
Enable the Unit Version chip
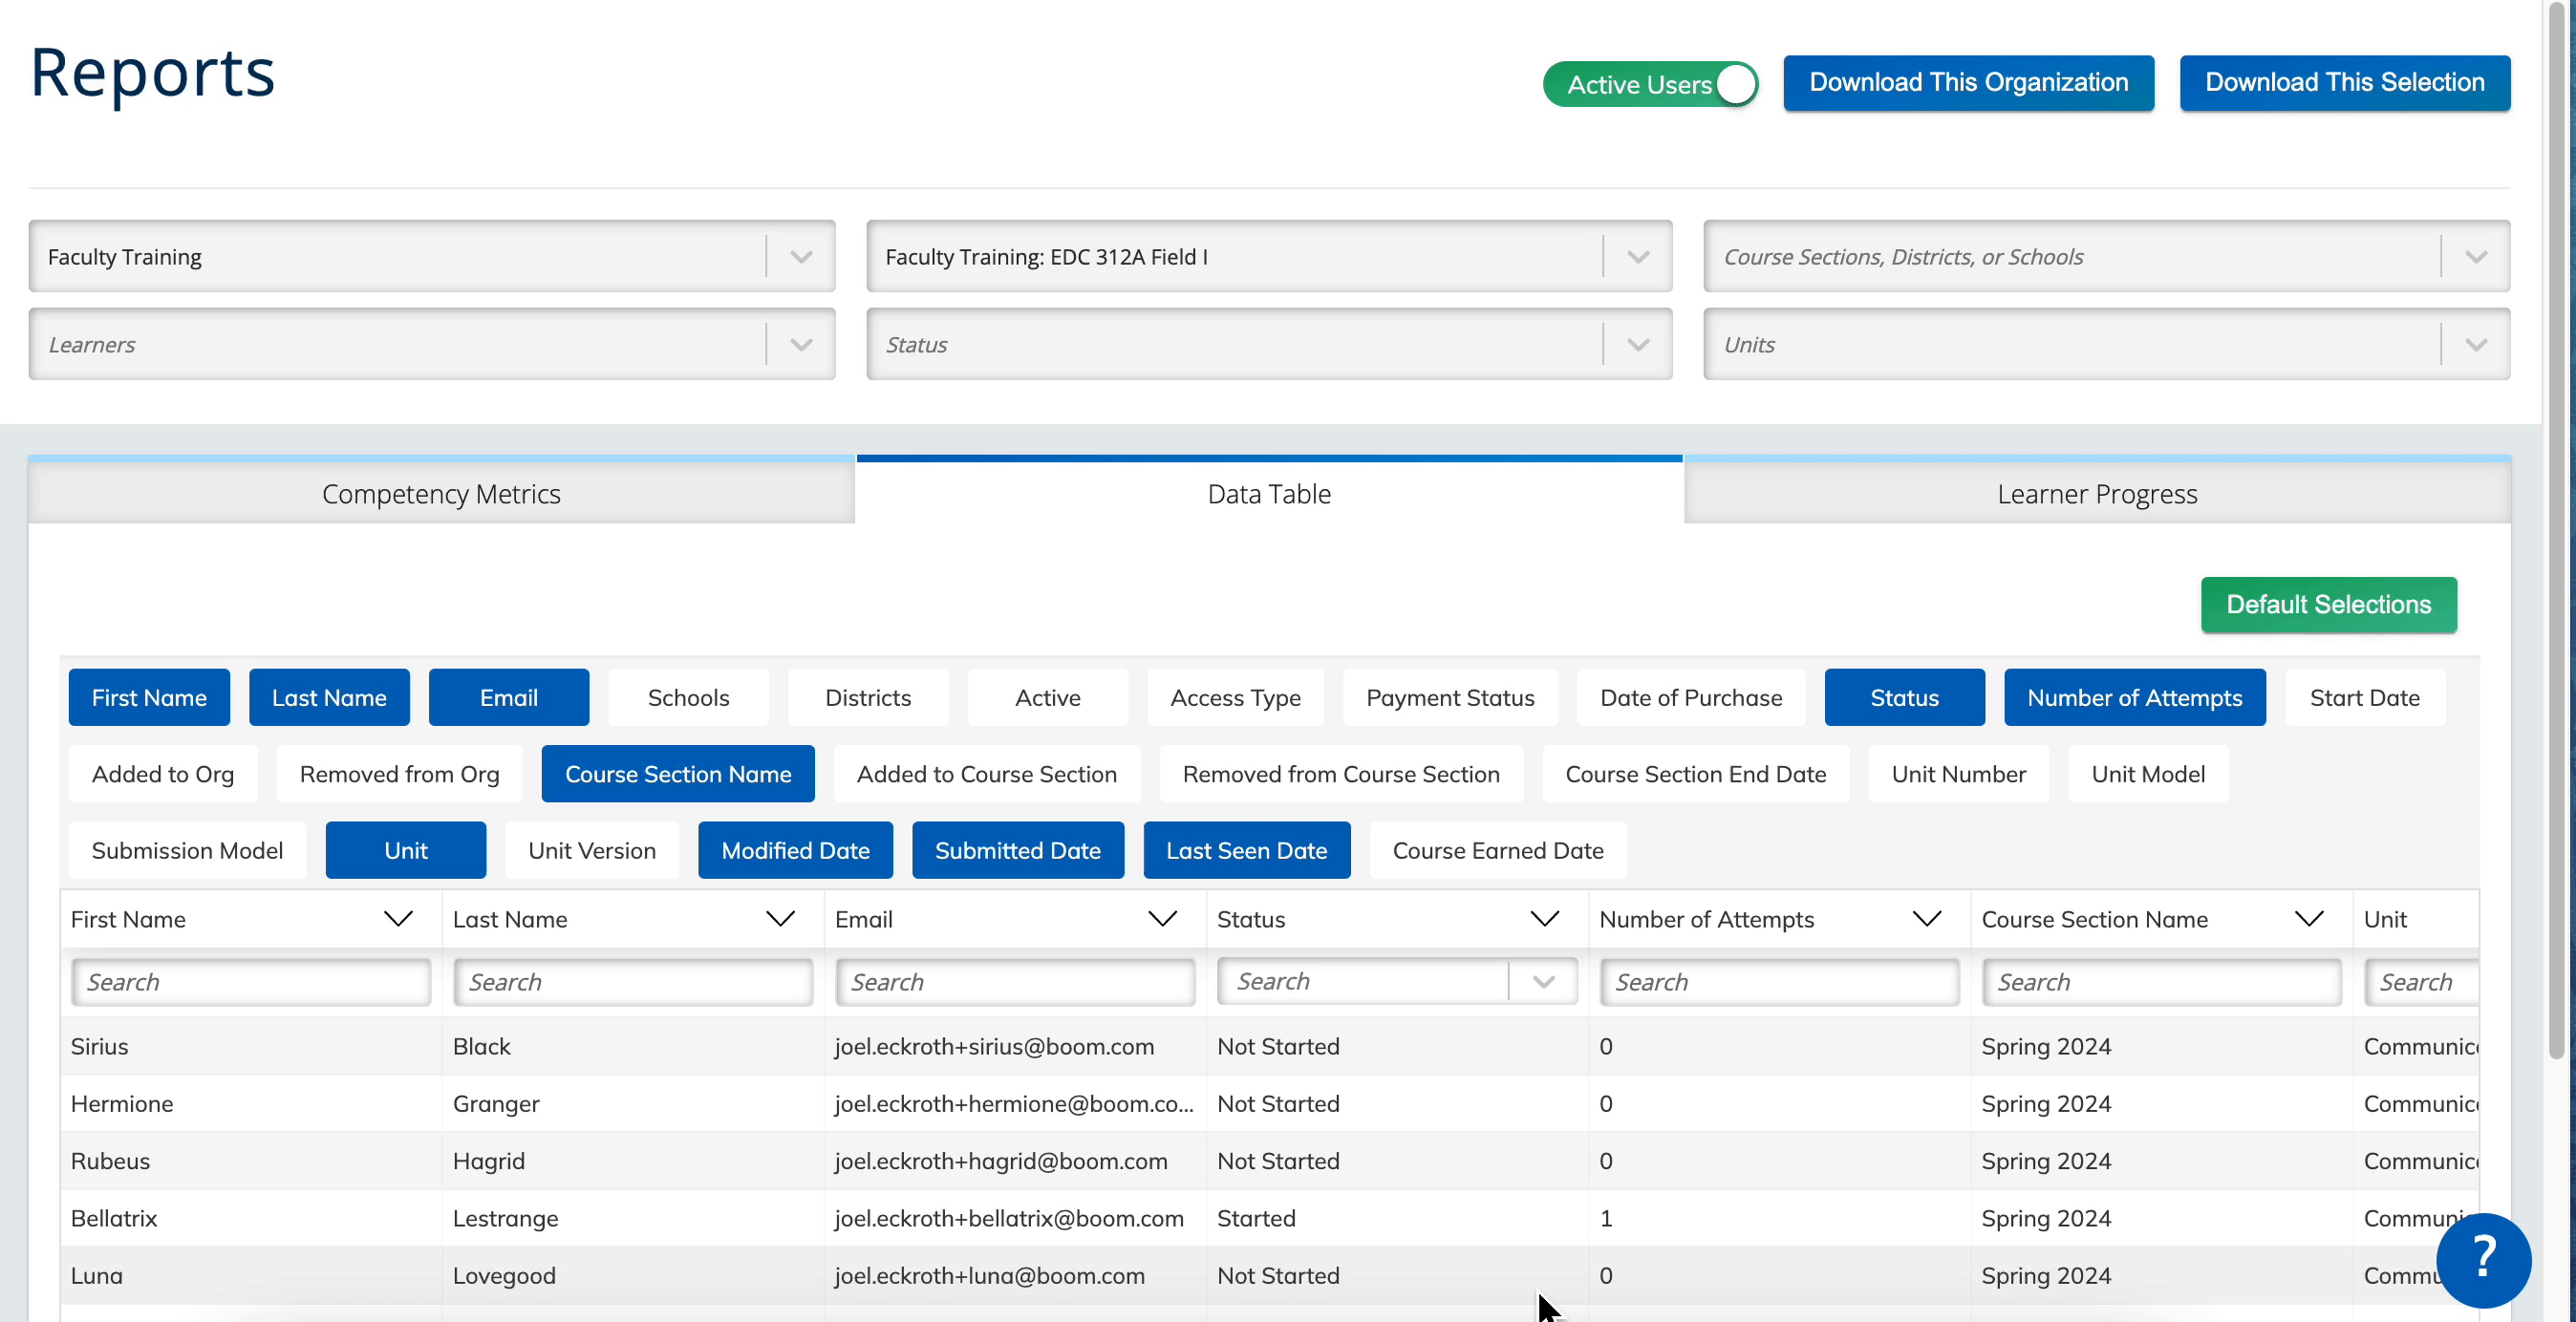[x=592, y=850]
